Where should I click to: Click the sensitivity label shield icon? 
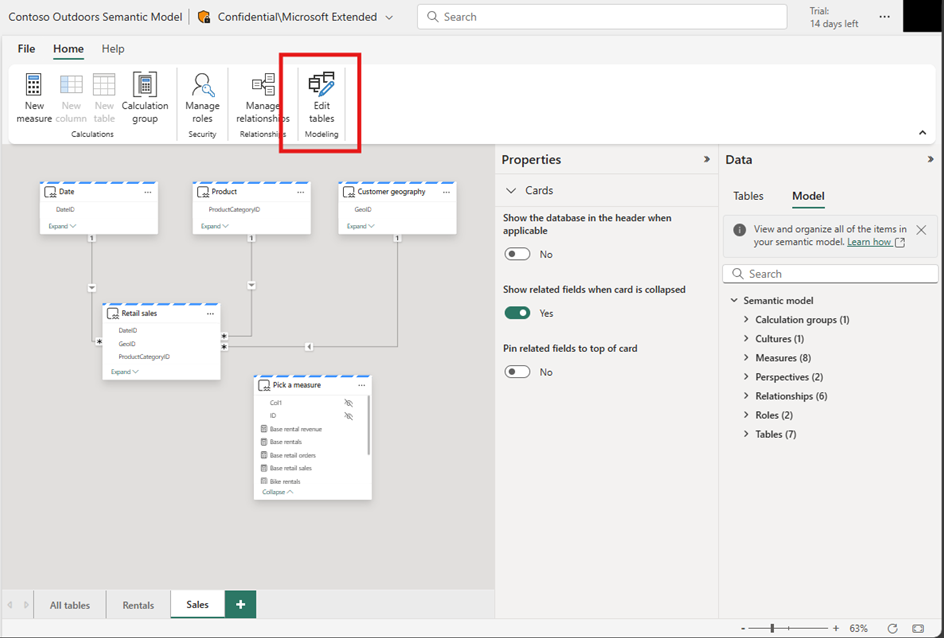[204, 17]
